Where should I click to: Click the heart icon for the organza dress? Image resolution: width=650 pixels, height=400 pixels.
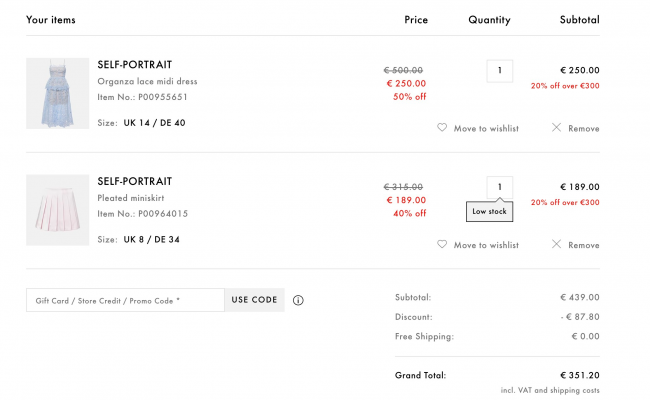tap(442, 128)
